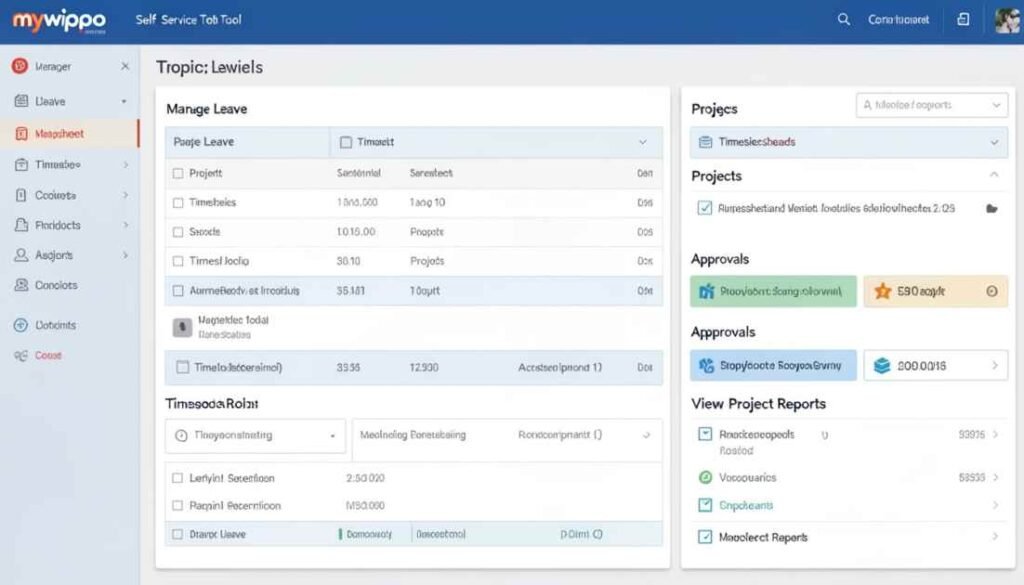Collapse the Projects section with the up chevron
1024x585 pixels.
pyautogui.click(x=994, y=175)
